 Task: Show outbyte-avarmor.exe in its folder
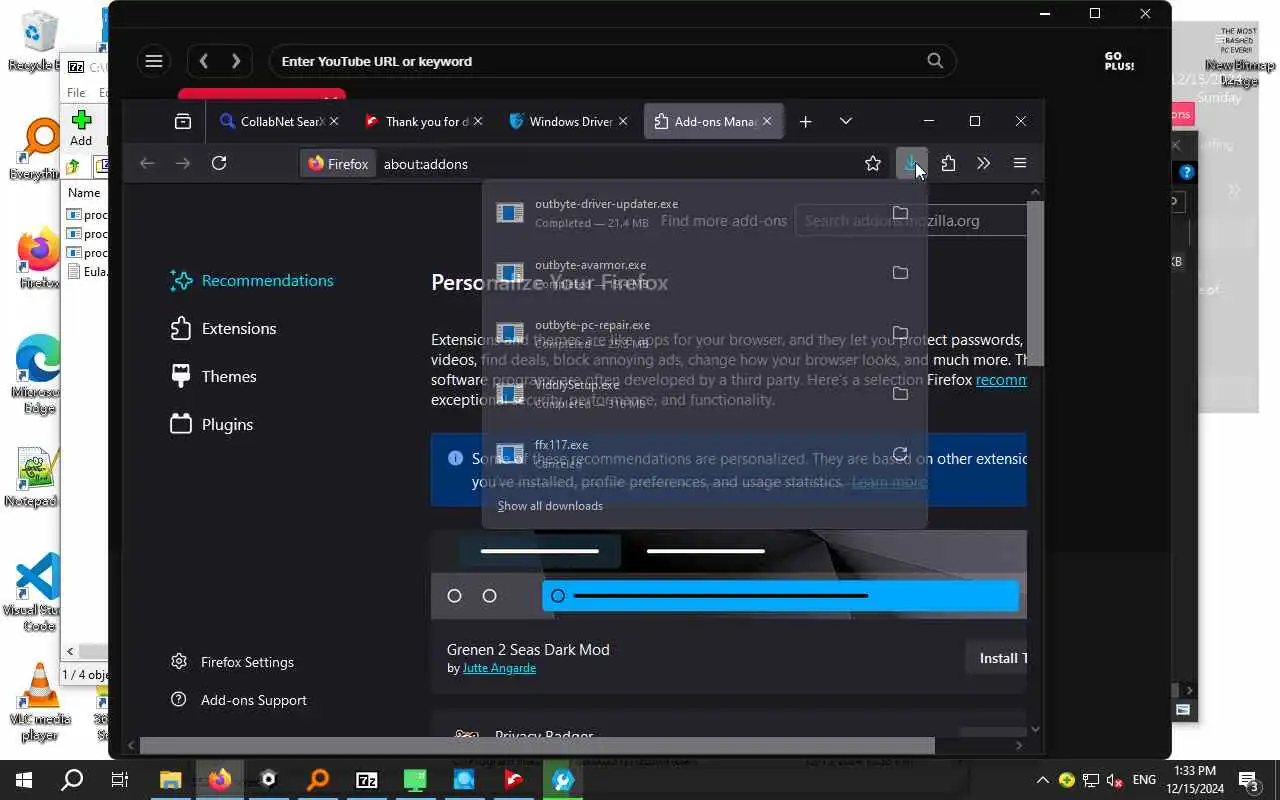tap(900, 272)
